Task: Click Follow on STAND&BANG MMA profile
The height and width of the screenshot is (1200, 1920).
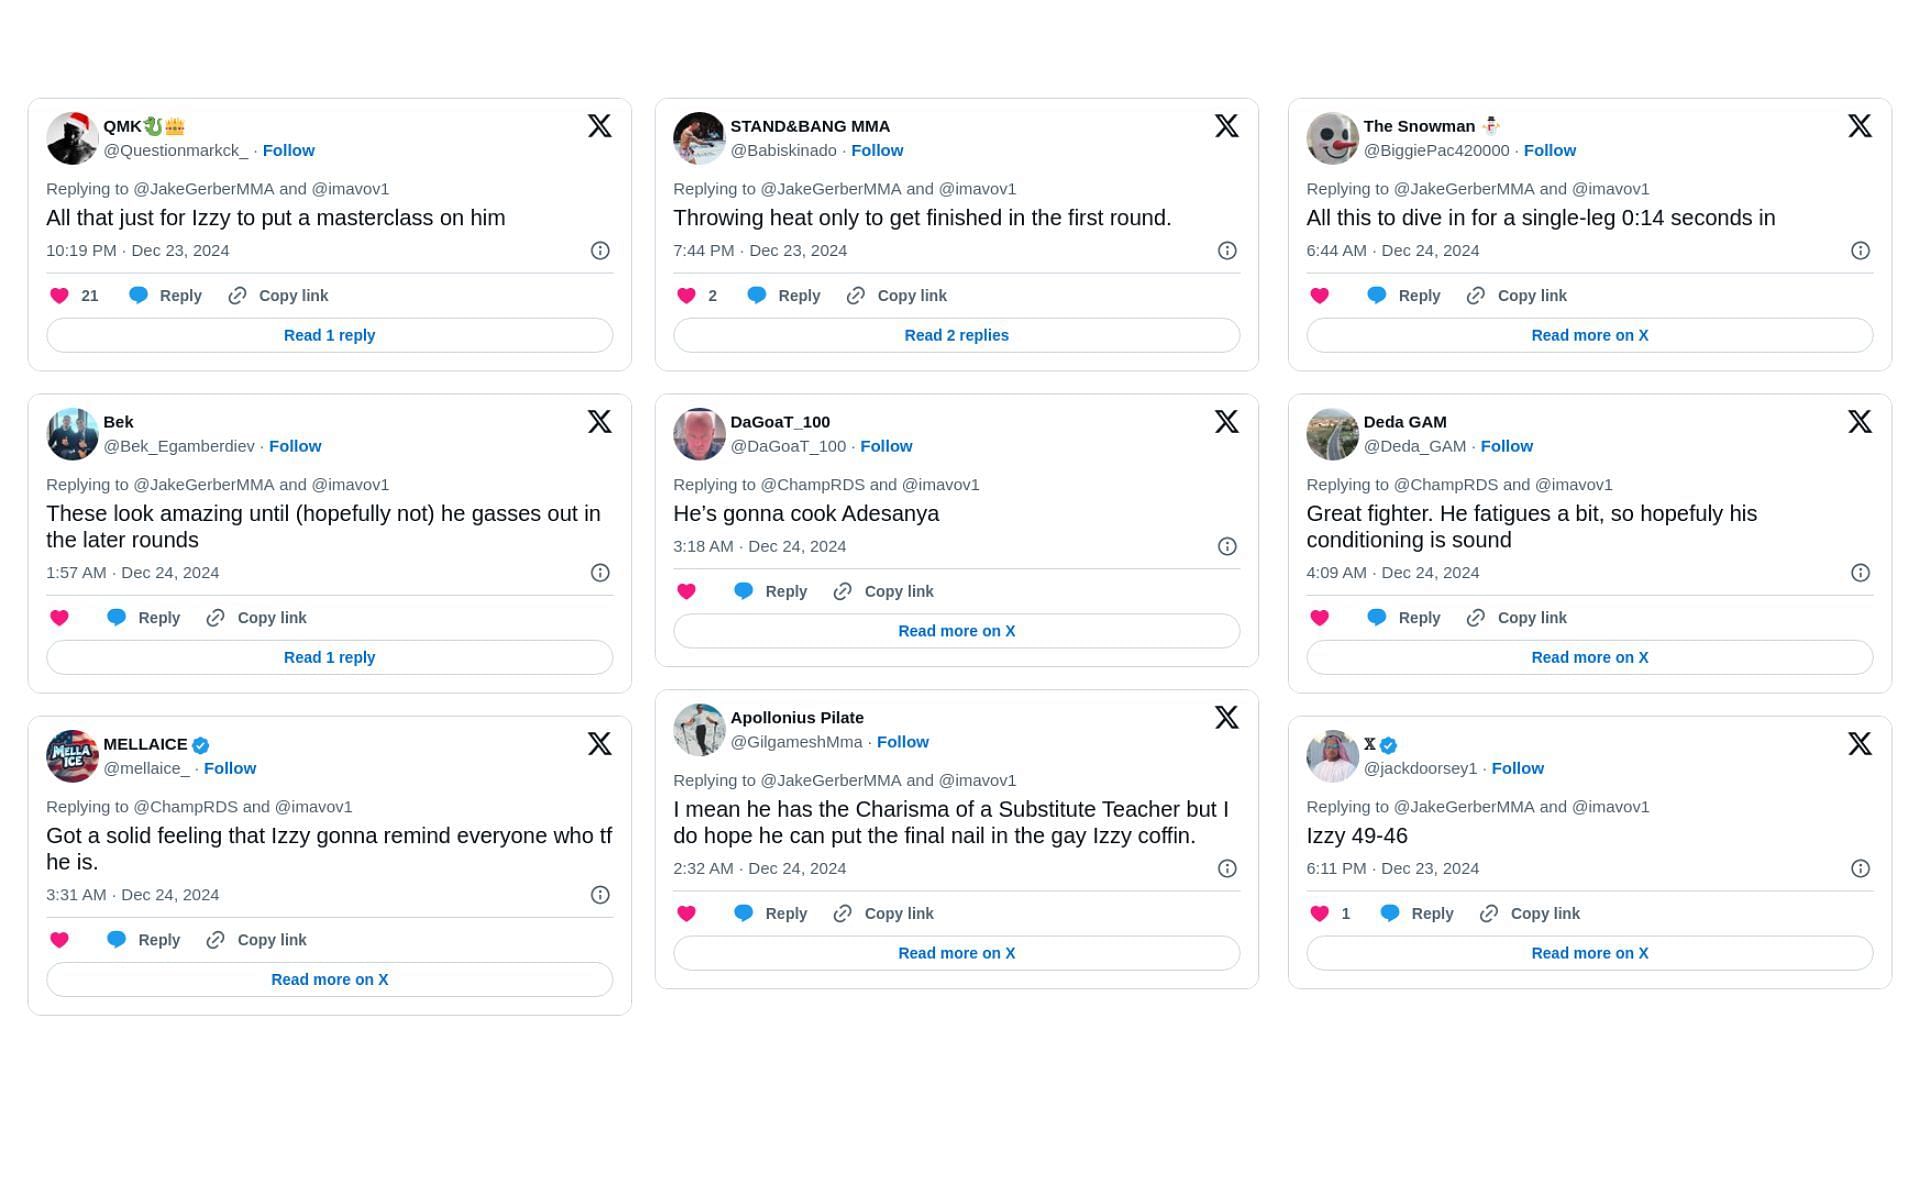Action: [876, 149]
